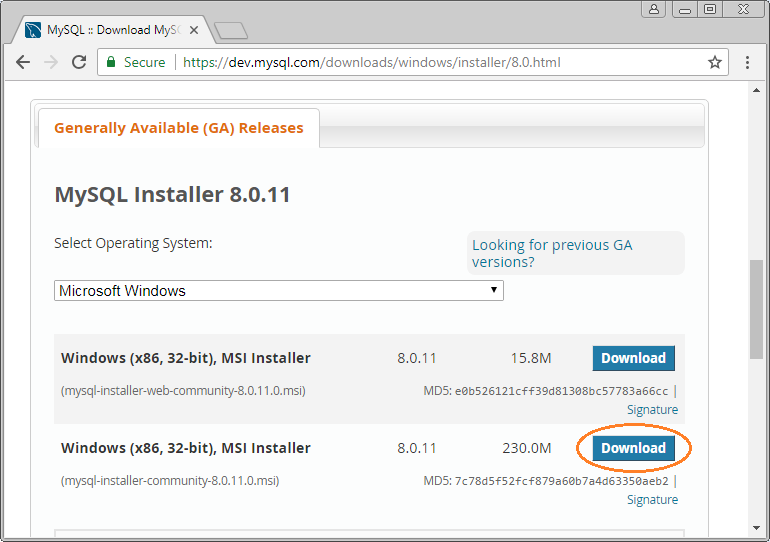Open Signature link for web-community installer
Viewport: 770px width, 542px height.
point(652,409)
